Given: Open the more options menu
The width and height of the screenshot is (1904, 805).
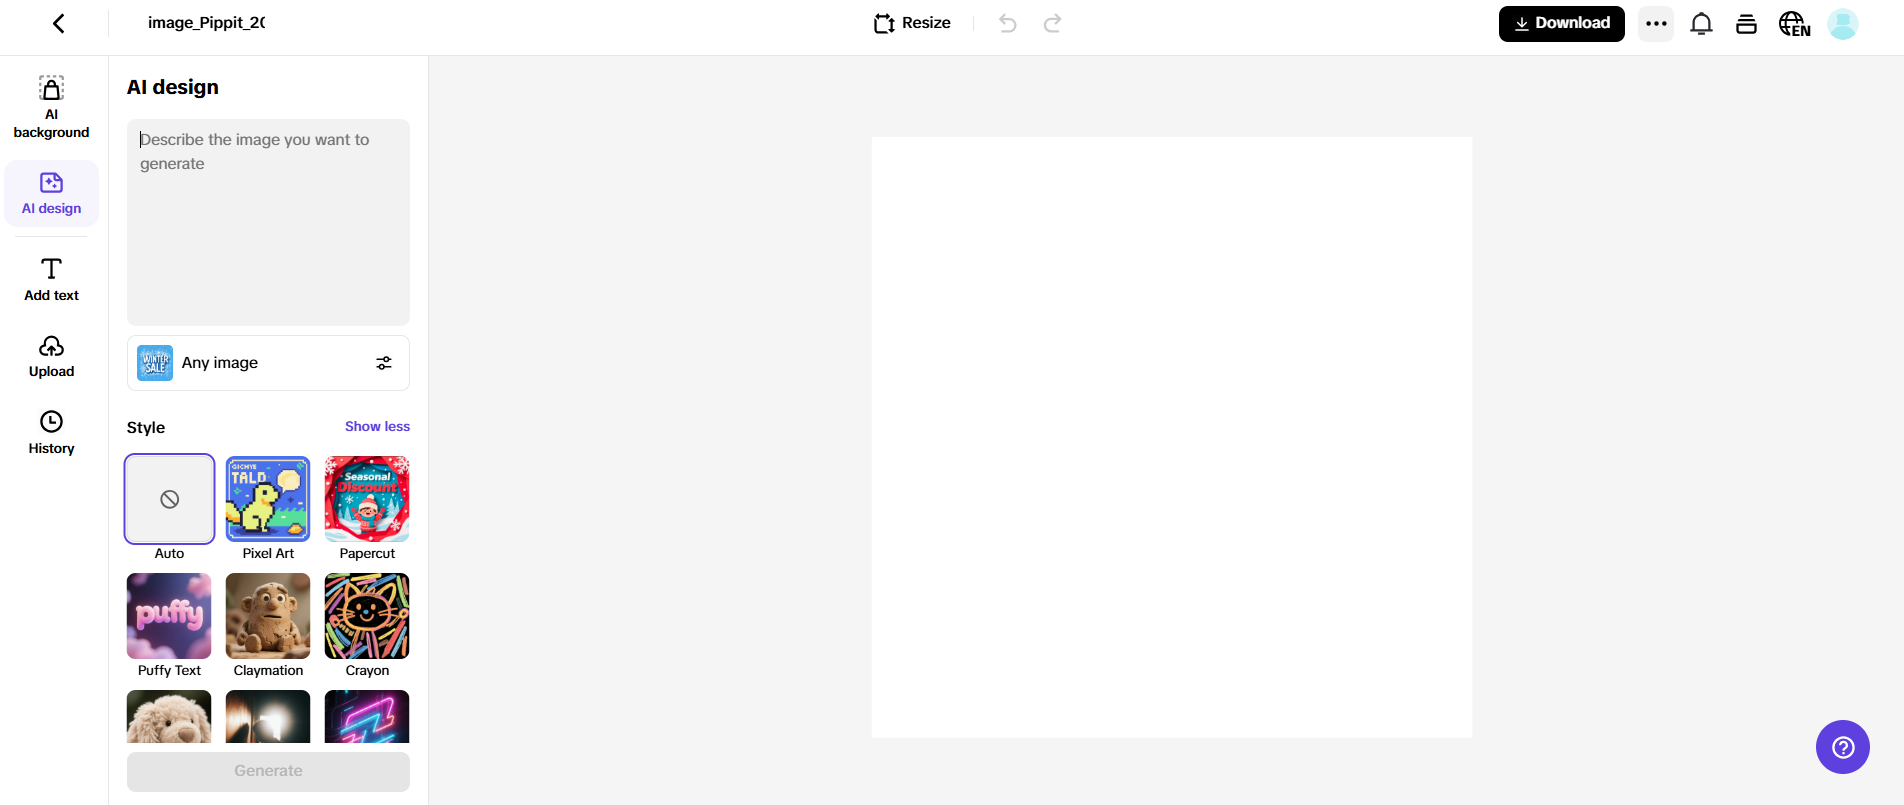Looking at the screenshot, I should coord(1656,24).
